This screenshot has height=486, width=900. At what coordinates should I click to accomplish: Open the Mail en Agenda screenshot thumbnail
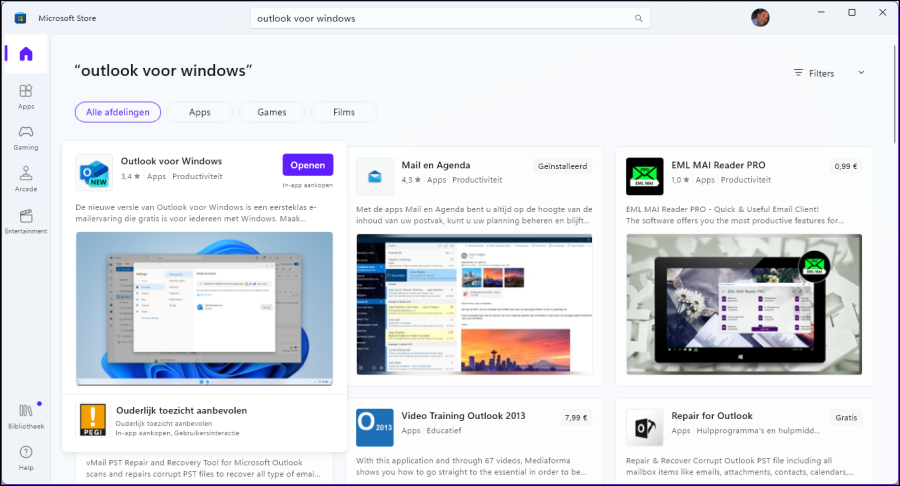pyautogui.click(x=474, y=304)
